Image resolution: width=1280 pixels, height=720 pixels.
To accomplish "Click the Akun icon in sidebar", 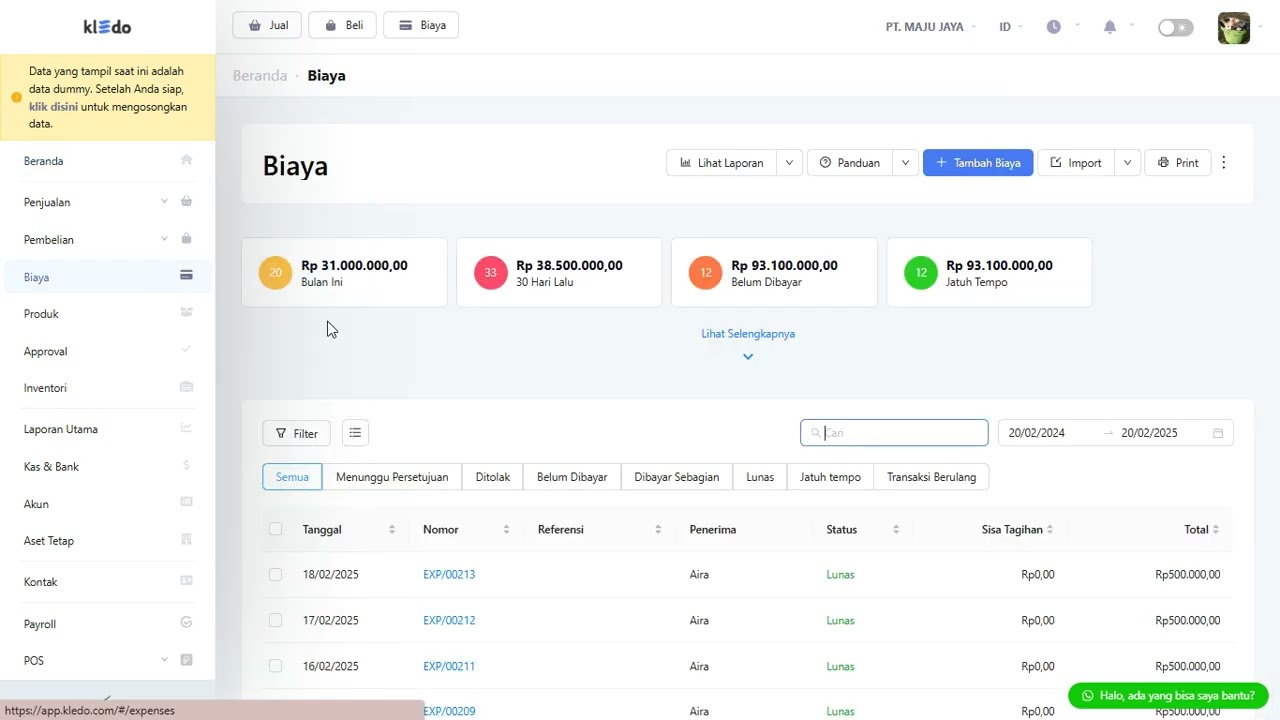I will pyautogui.click(x=186, y=502).
